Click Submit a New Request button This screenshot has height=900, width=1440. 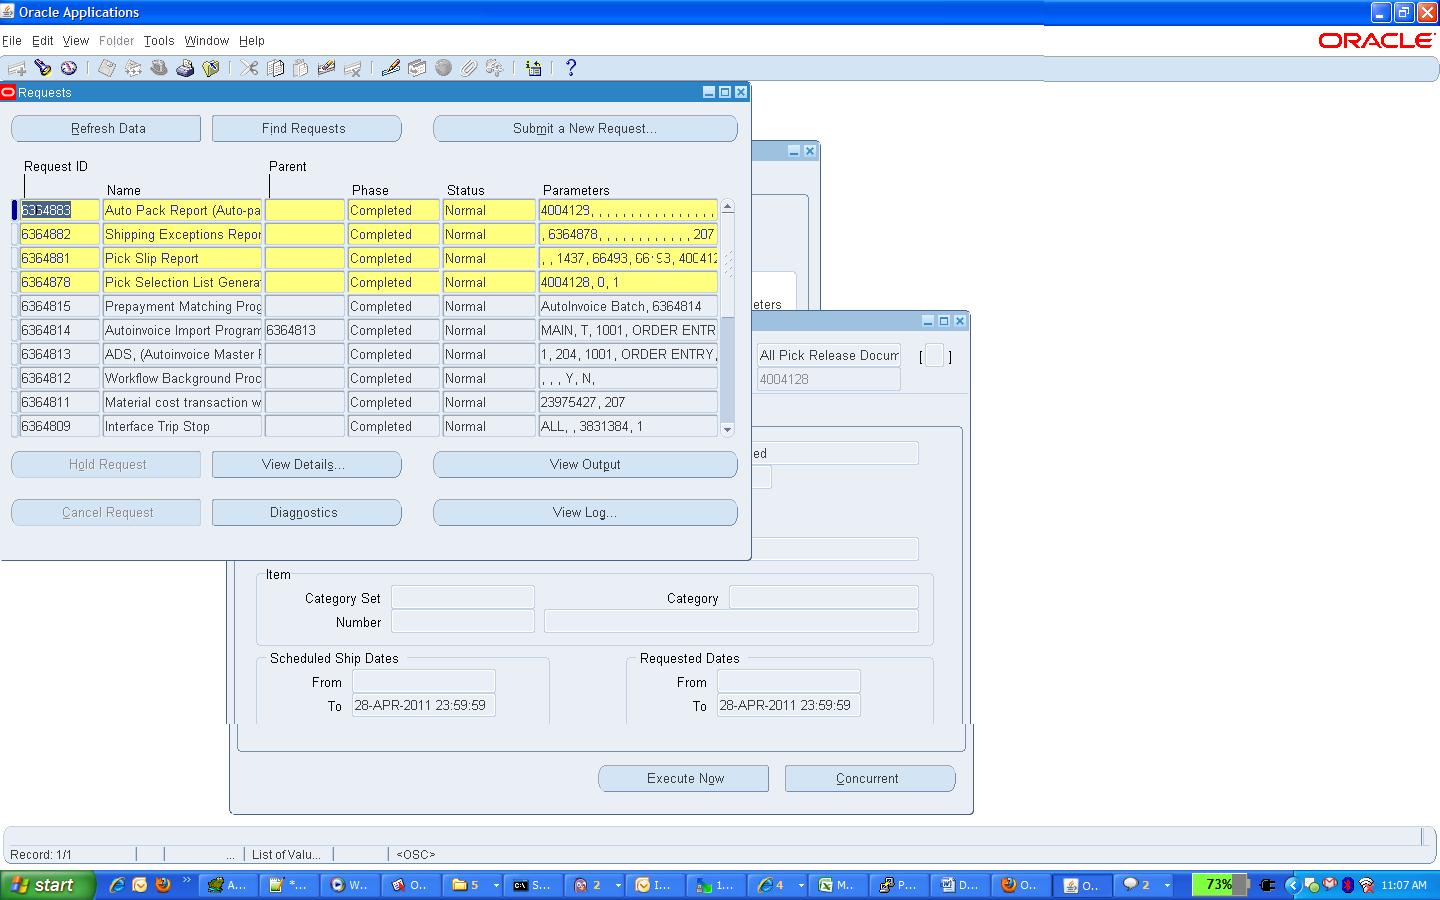[585, 128]
